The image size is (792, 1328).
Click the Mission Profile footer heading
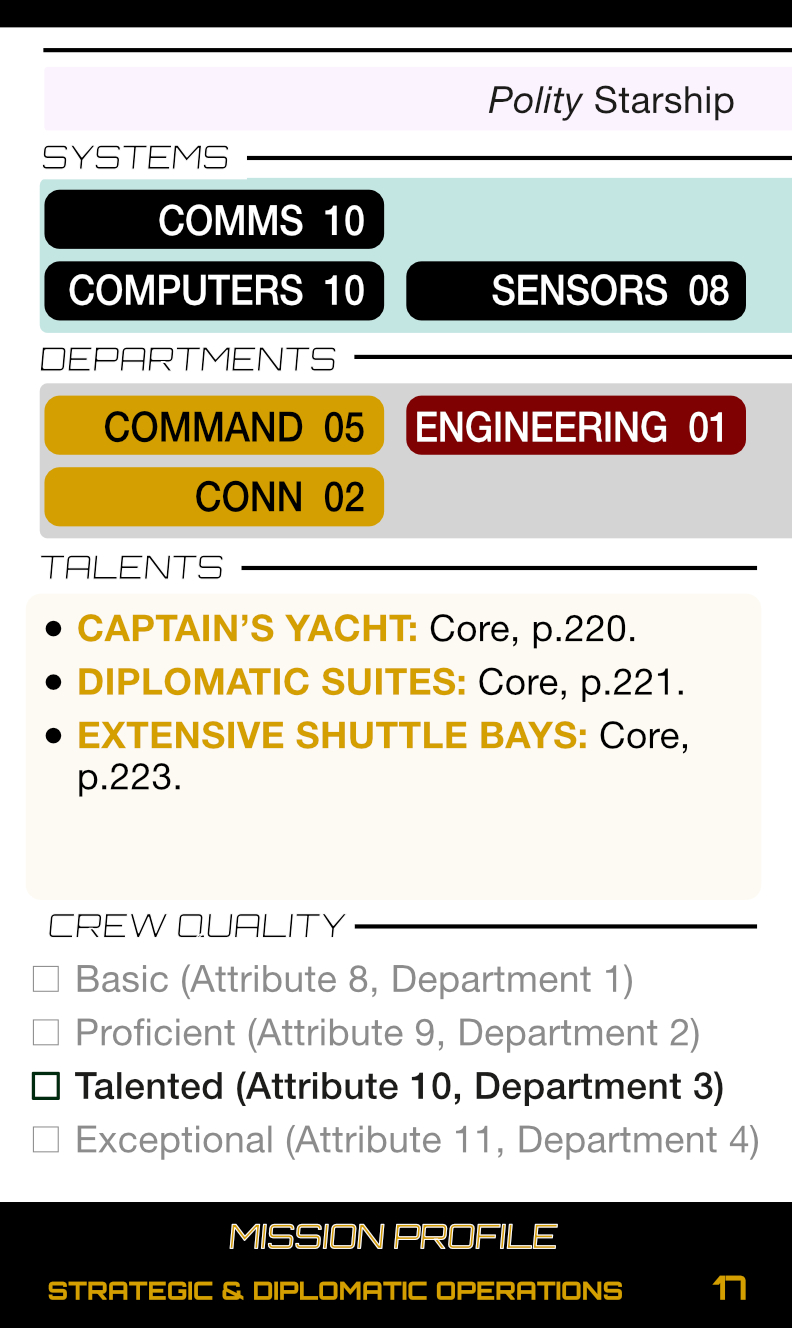tap(393, 1237)
